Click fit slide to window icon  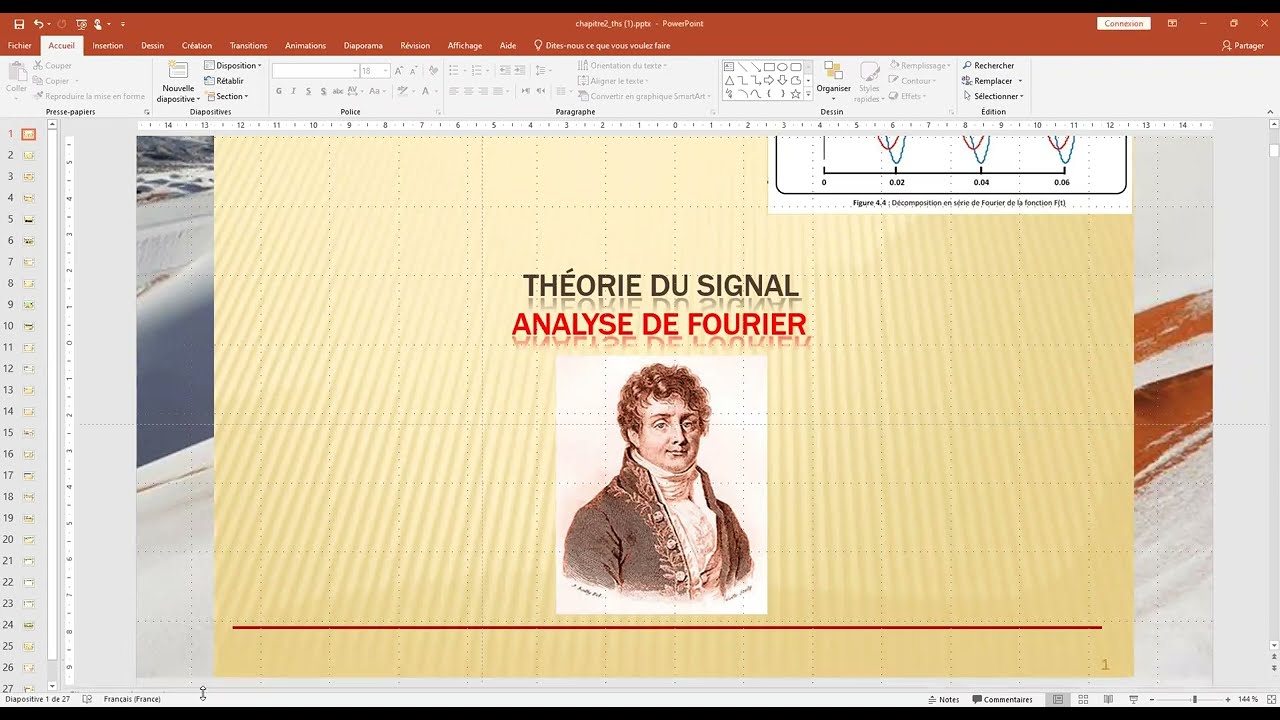1271,699
